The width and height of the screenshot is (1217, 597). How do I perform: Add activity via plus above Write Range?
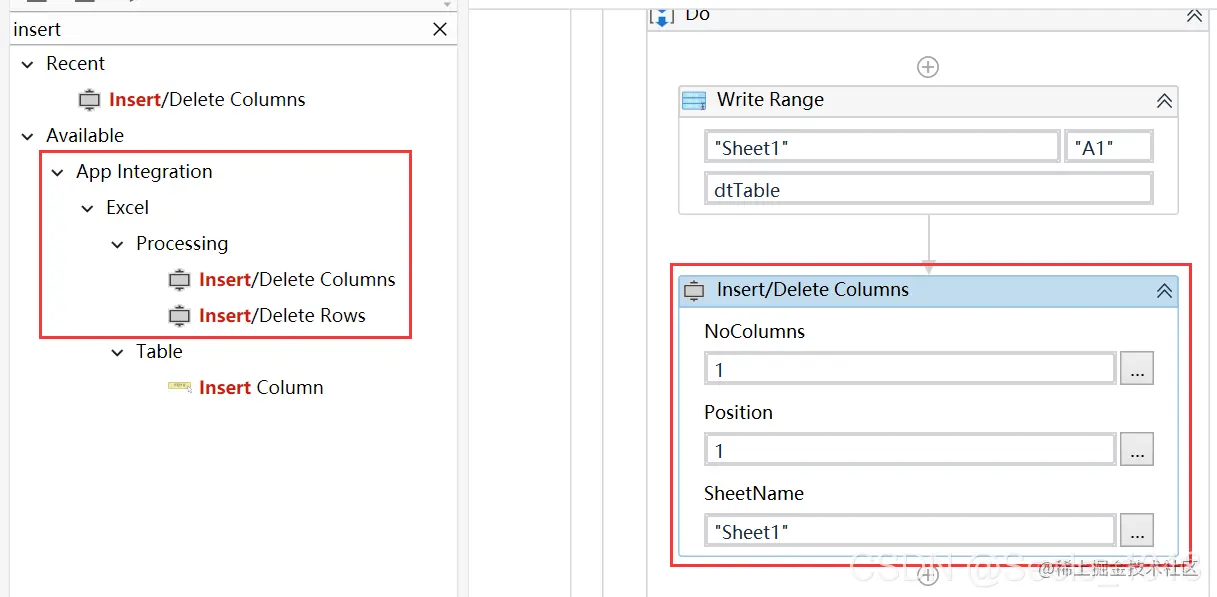point(928,67)
